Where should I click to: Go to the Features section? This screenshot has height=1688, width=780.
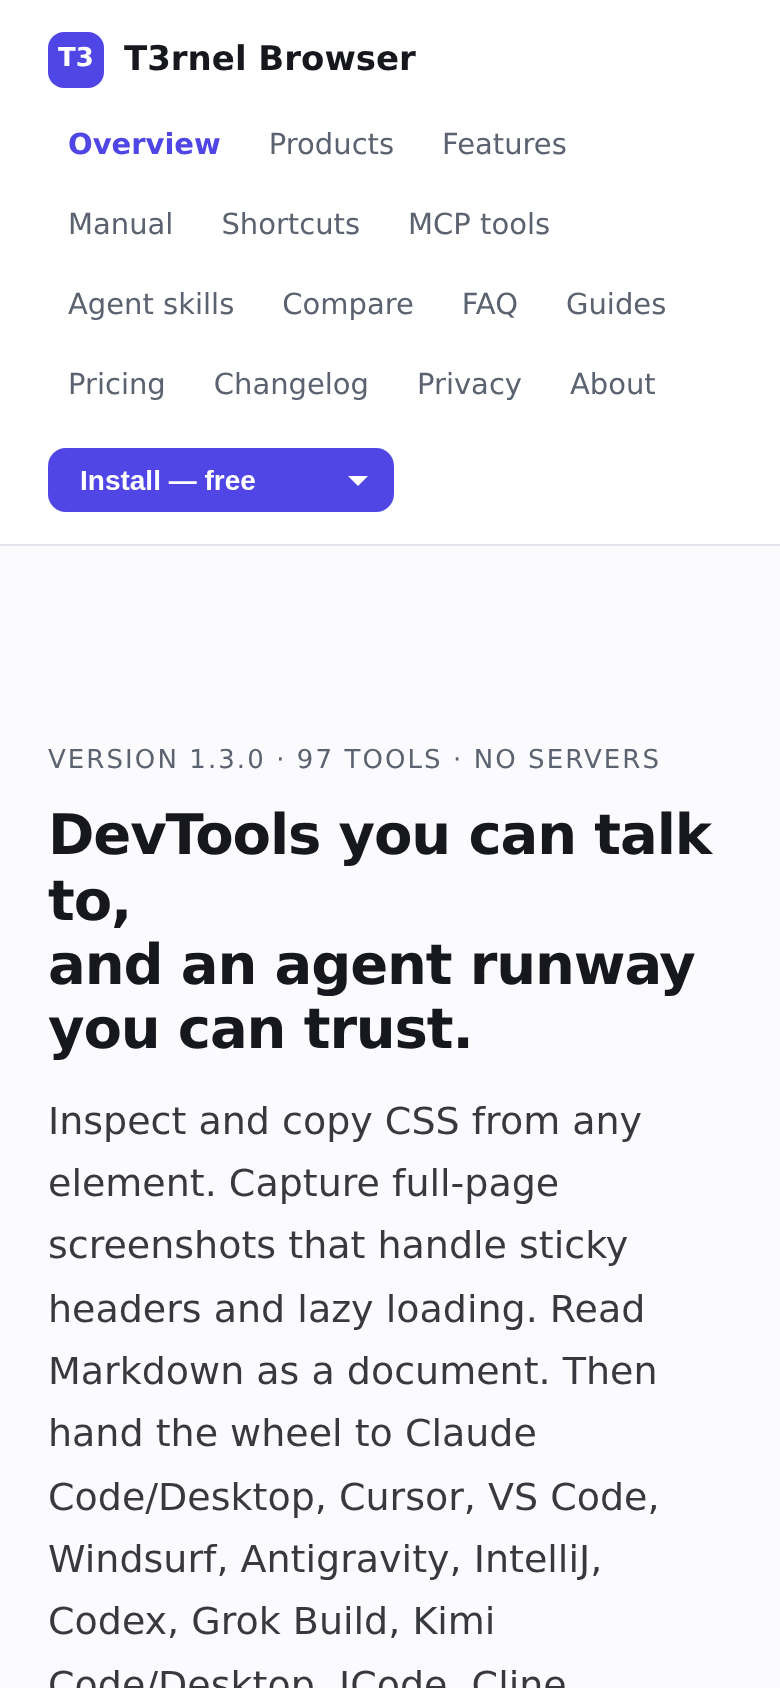coord(504,144)
